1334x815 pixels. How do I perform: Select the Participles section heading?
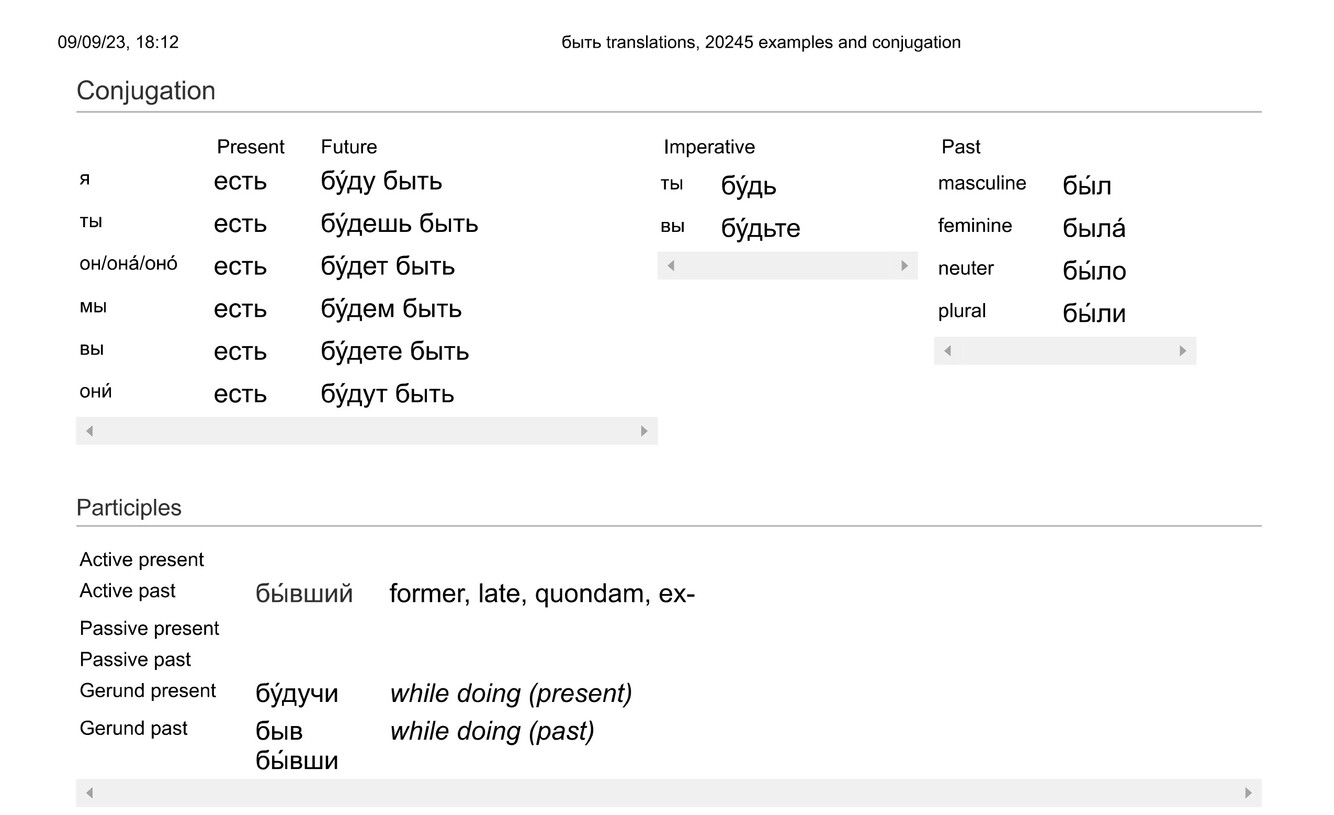point(129,508)
